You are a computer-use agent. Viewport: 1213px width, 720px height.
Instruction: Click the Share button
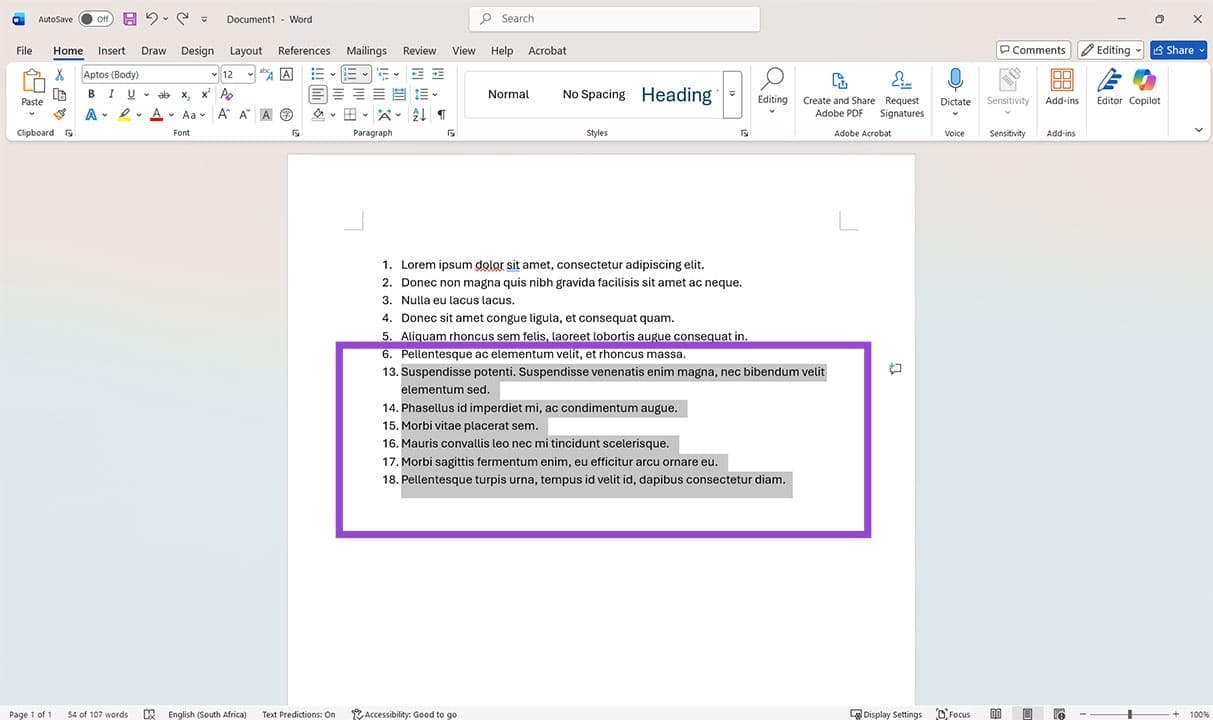[x=1177, y=50]
